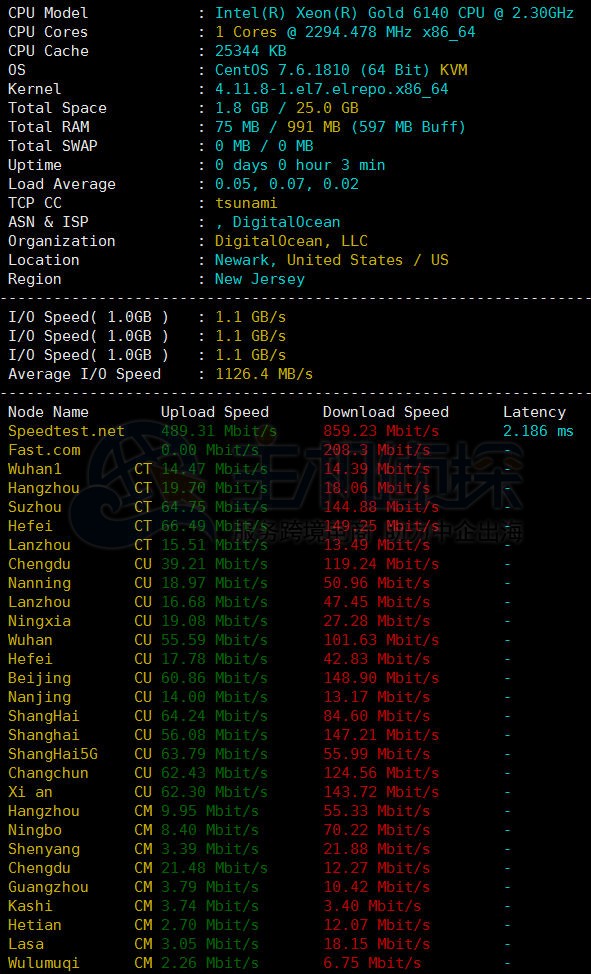
Task: Select Location value Newark, United States / US
Action: (x=331, y=260)
